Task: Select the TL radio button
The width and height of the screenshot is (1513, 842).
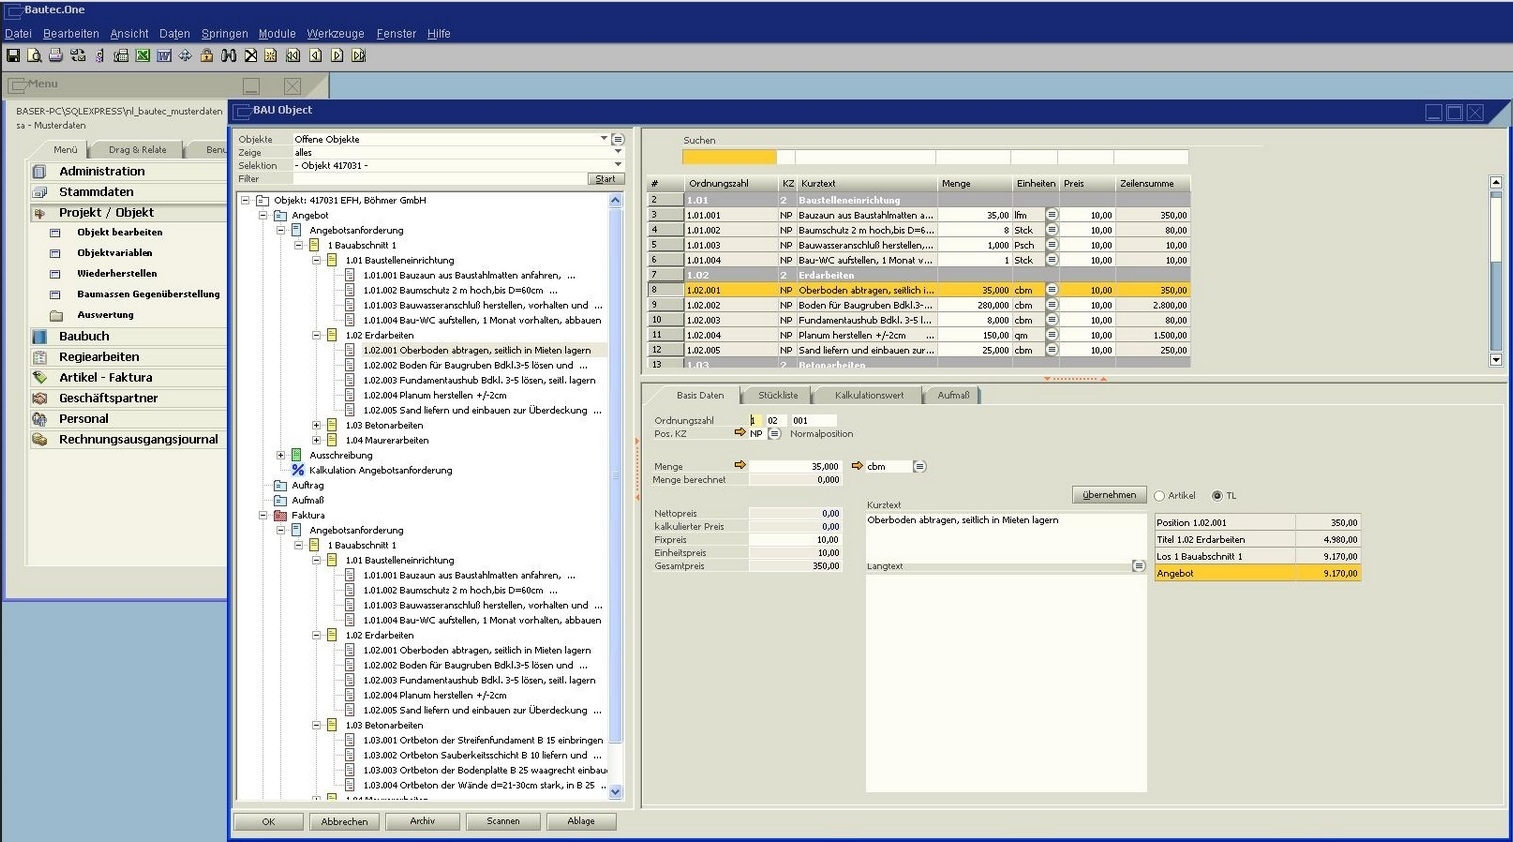Action: tap(1217, 496)
